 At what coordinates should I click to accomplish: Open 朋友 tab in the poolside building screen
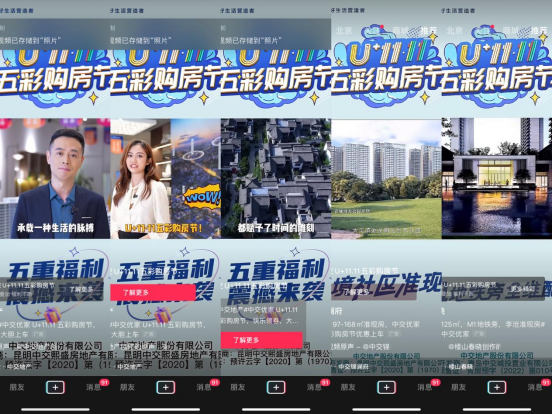pos(458,387)
